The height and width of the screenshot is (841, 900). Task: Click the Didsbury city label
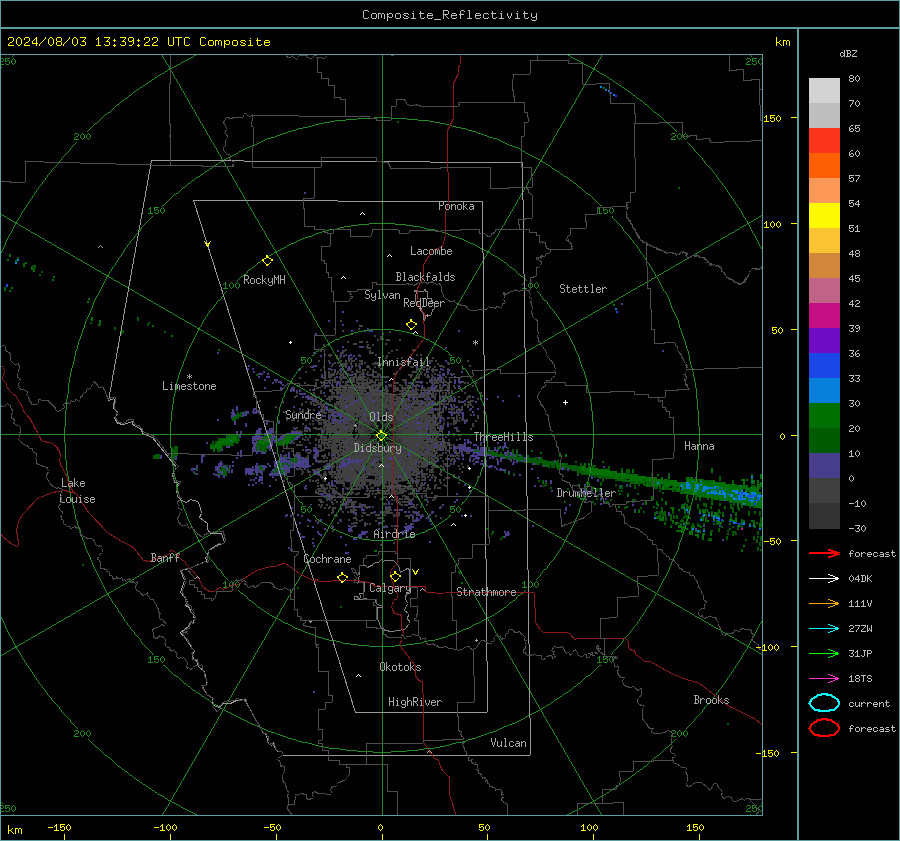point(377,448)
